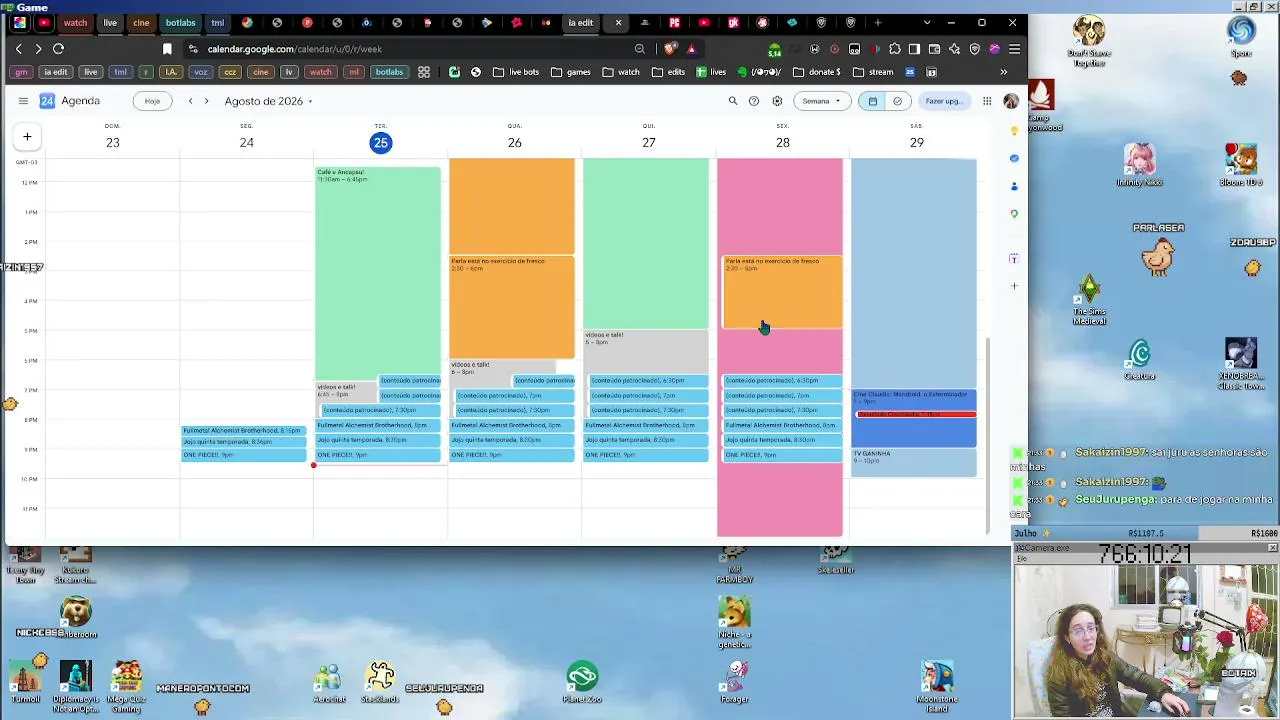The image size is (1280, 720).
Task: Open Google apps grid launcher
Action: tap(987, 101)
